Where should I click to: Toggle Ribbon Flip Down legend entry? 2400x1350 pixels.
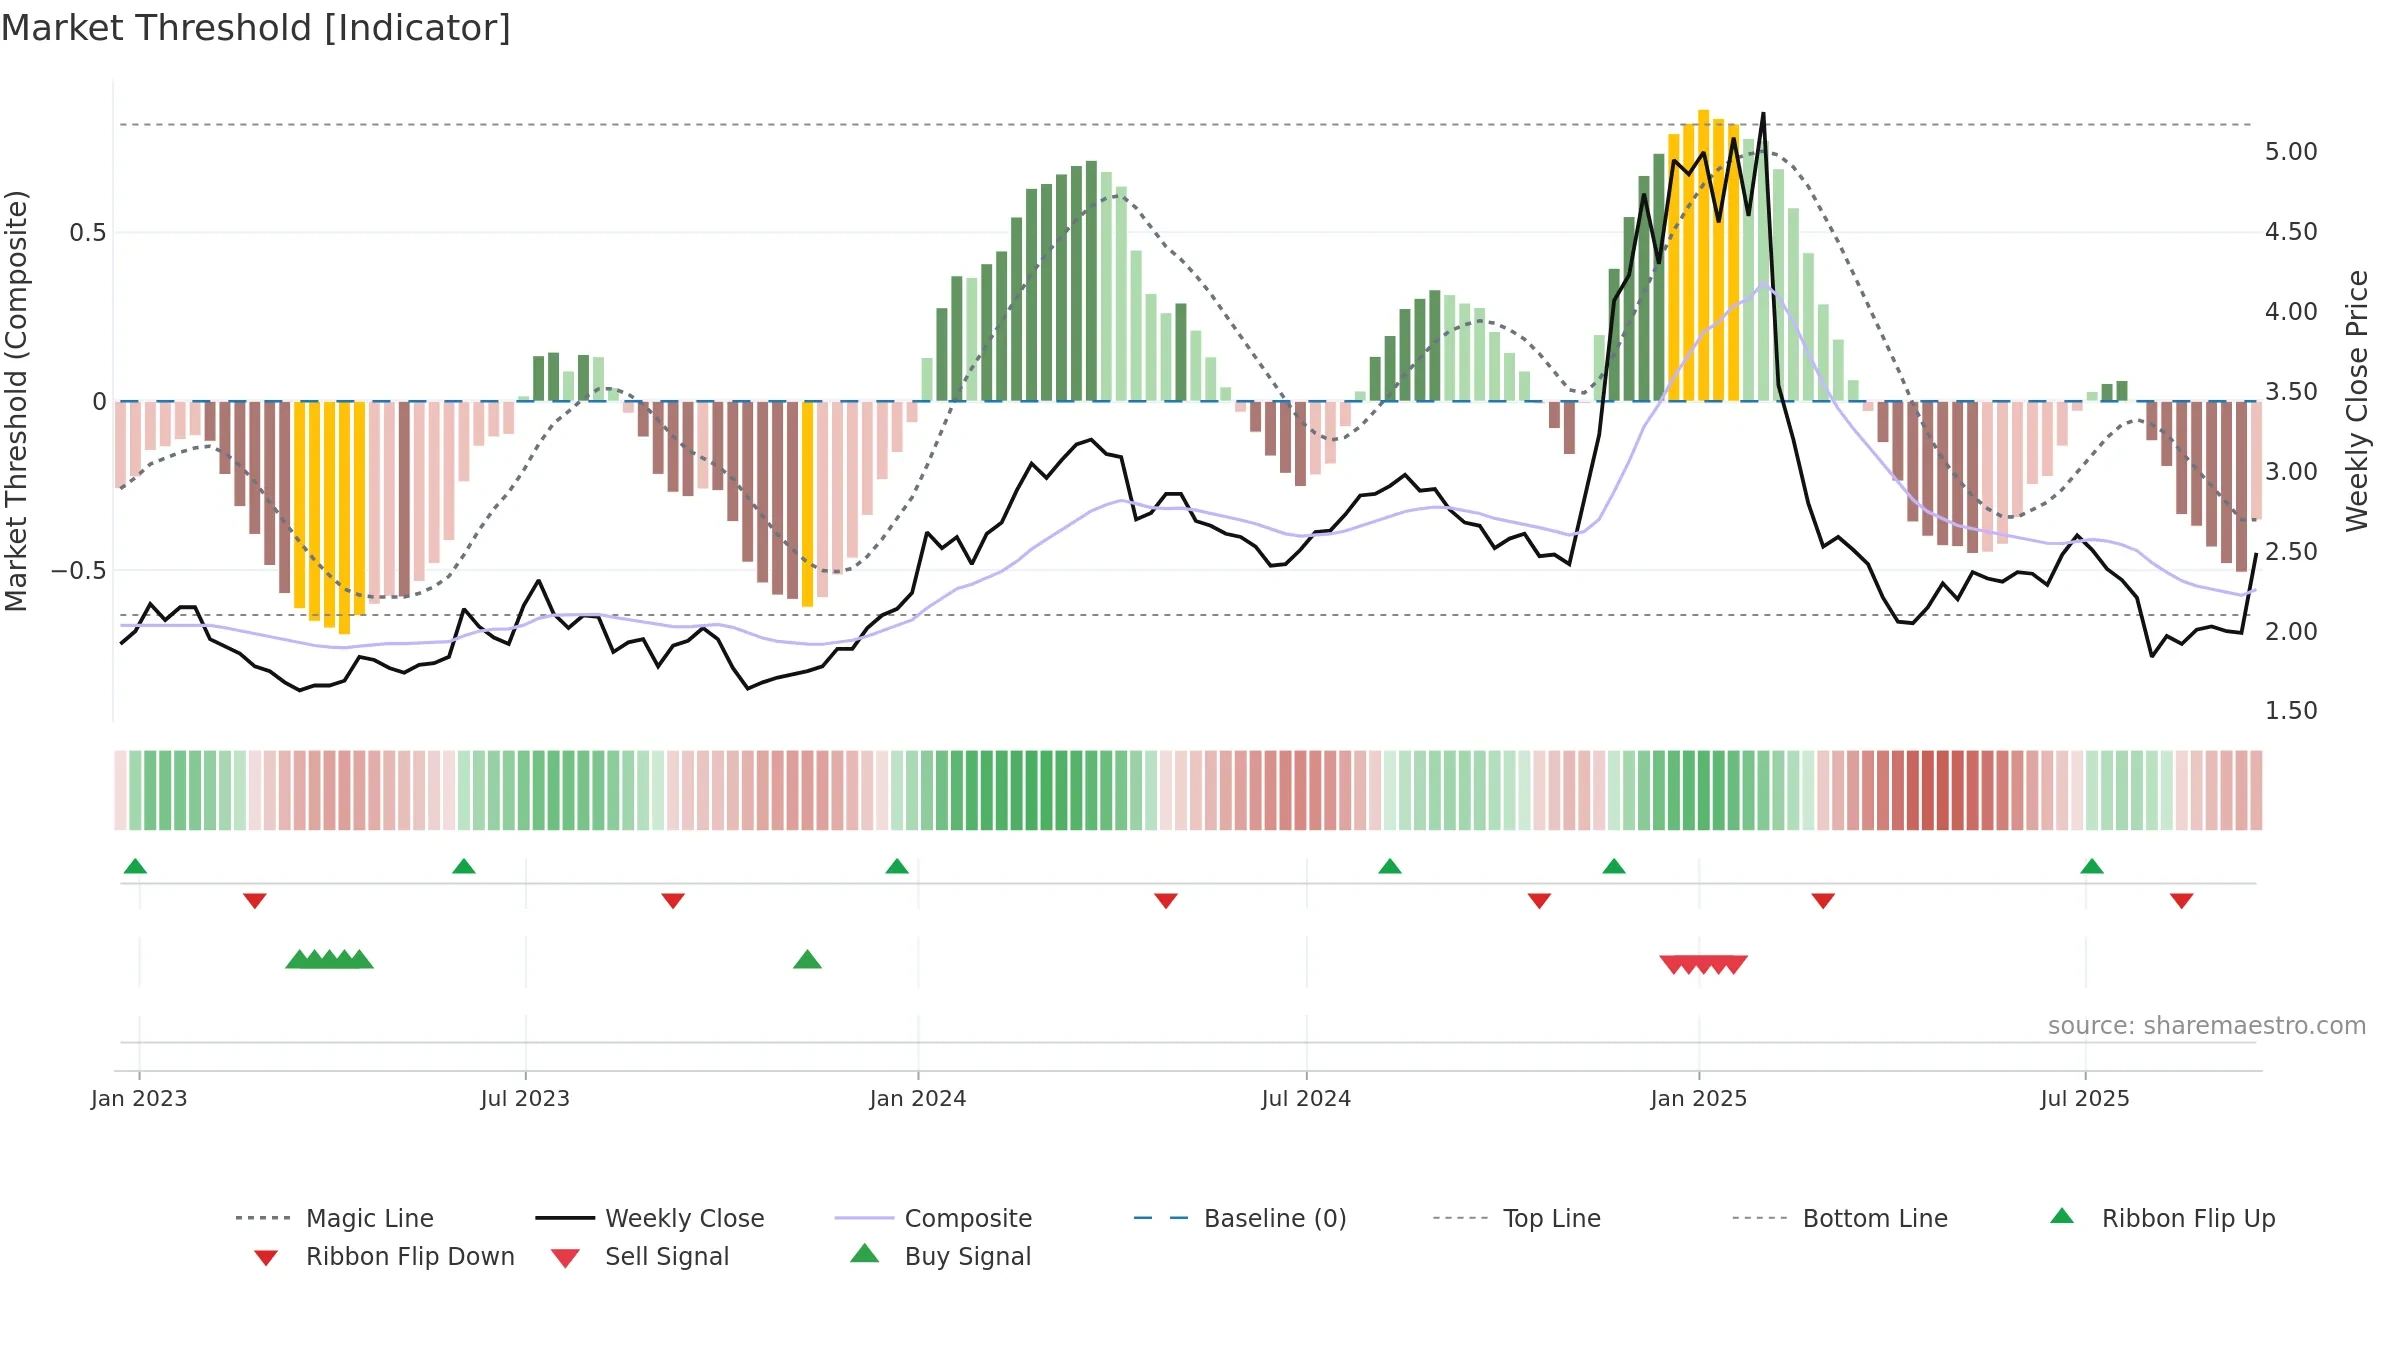coord(383,1256)
